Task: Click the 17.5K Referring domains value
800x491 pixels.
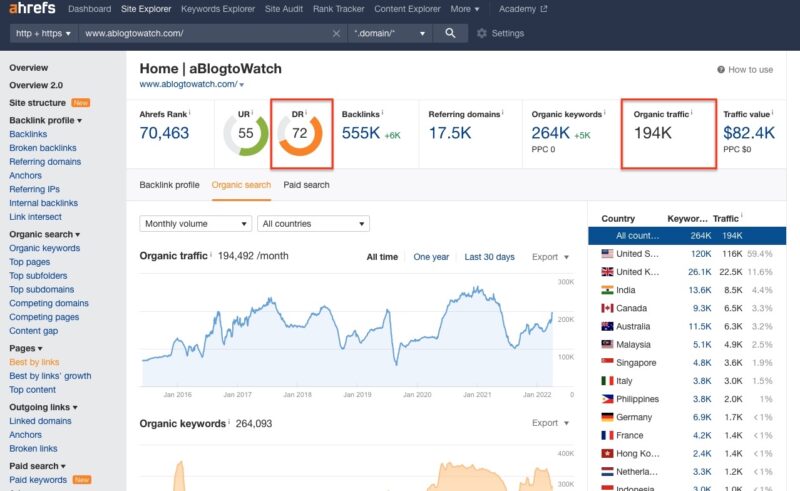Action: point(449,133)
